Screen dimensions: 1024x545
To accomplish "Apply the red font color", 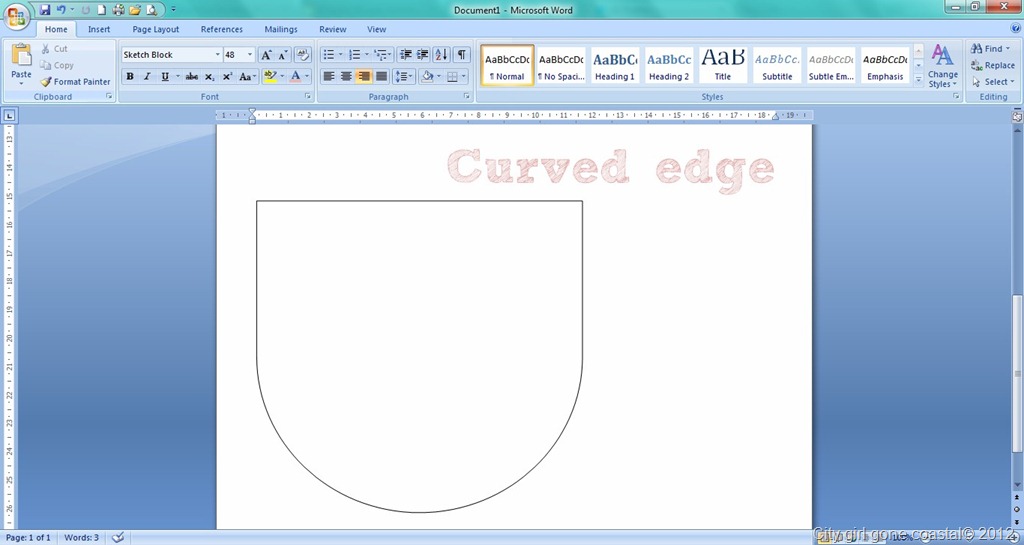I will tap(295, 76).
